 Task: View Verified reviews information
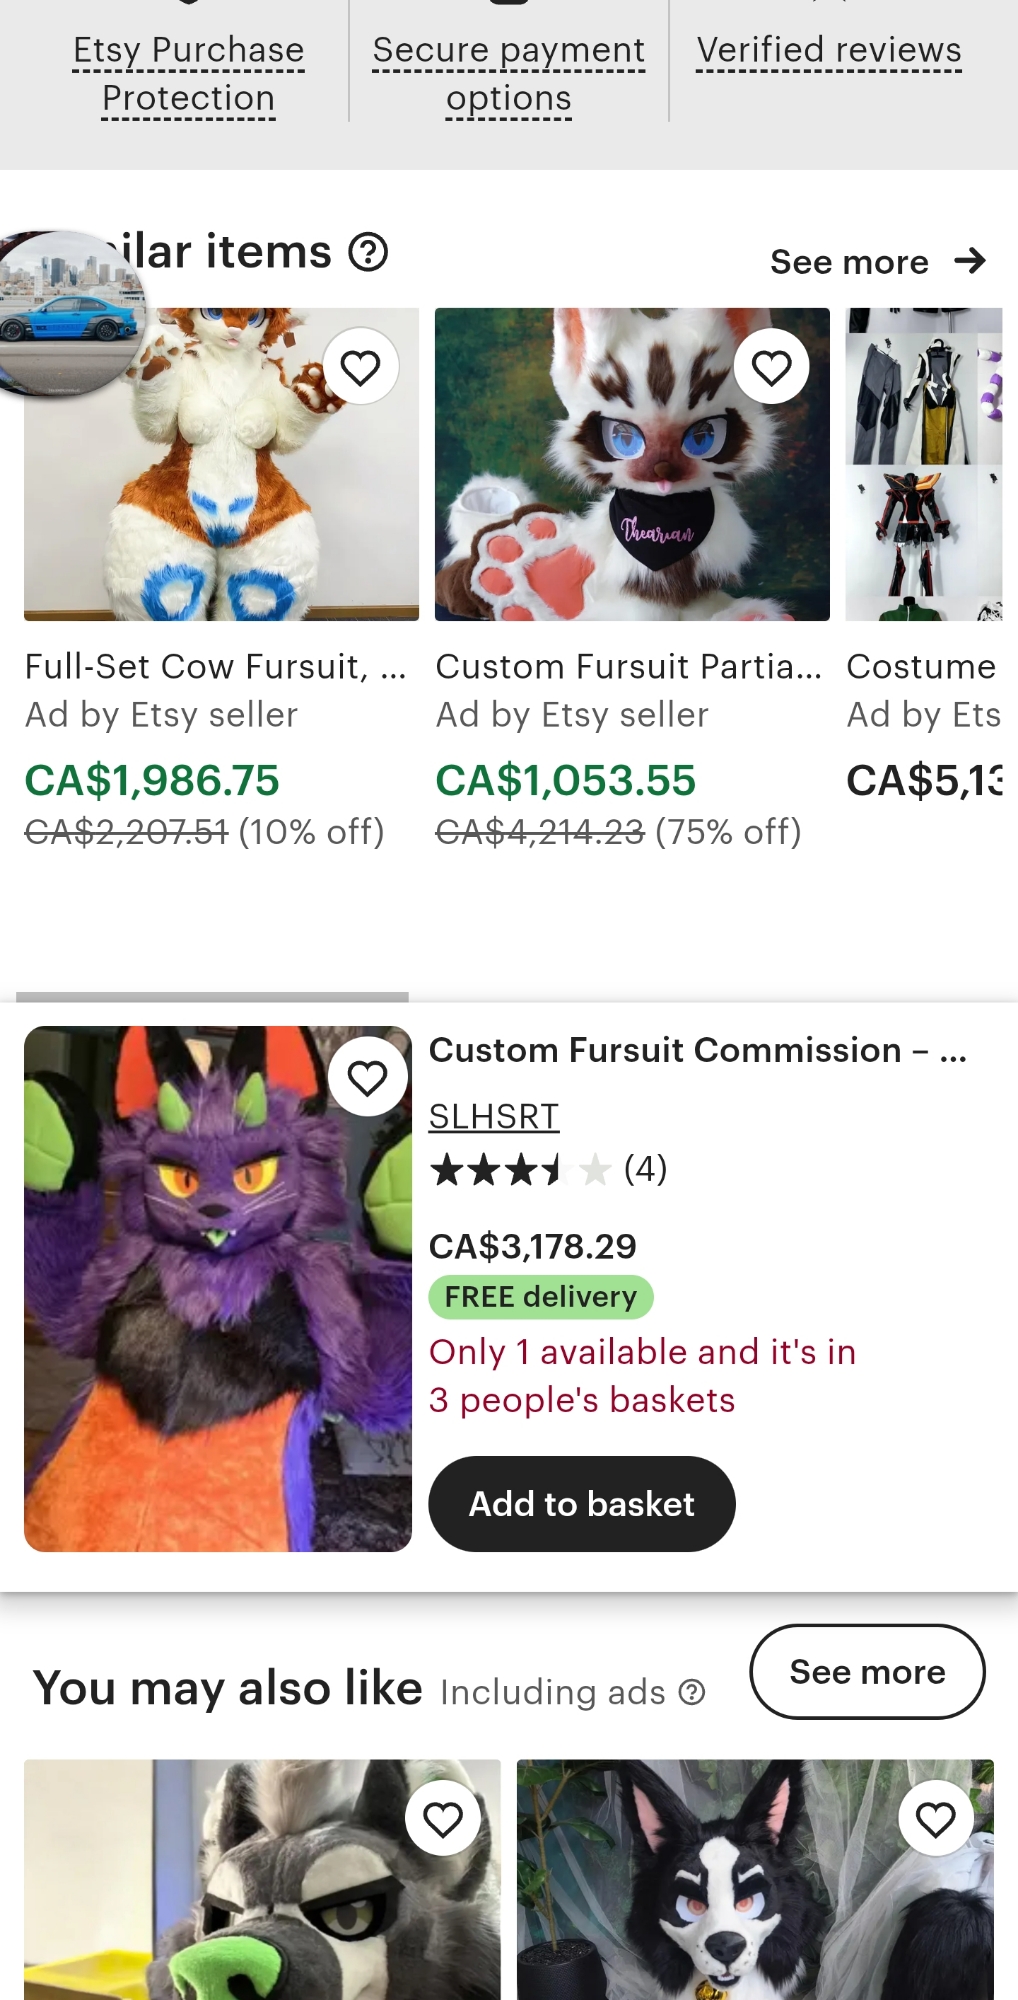click(829, 50)
